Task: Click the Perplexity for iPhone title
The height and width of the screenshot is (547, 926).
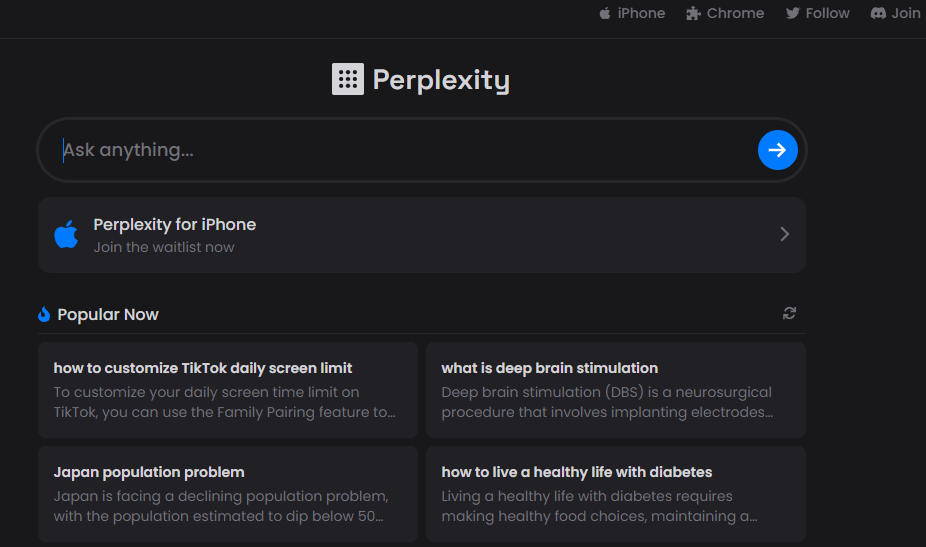Action: click(x=175, y=224)
